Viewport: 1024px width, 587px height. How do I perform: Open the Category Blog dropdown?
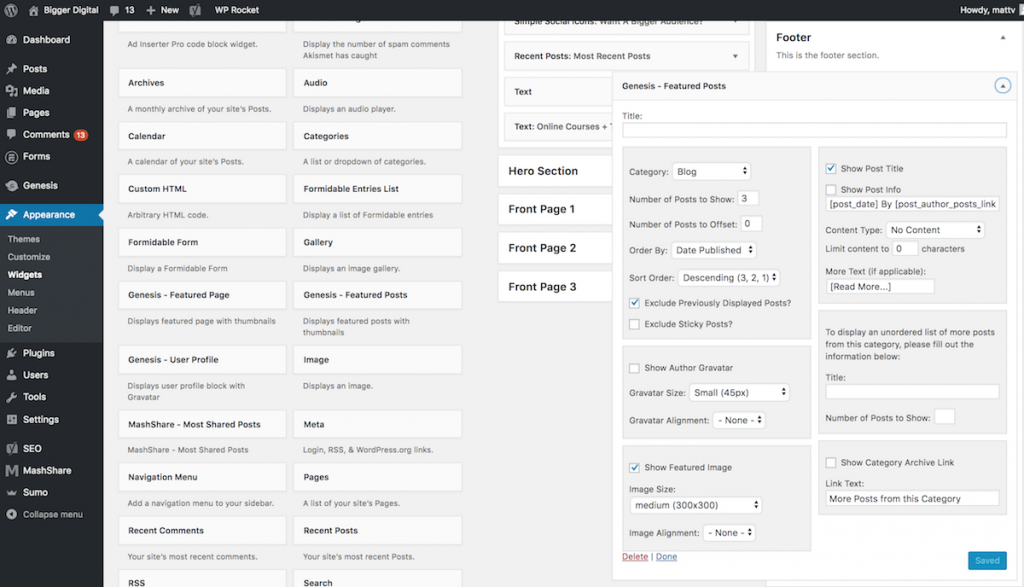pos(711,171)
